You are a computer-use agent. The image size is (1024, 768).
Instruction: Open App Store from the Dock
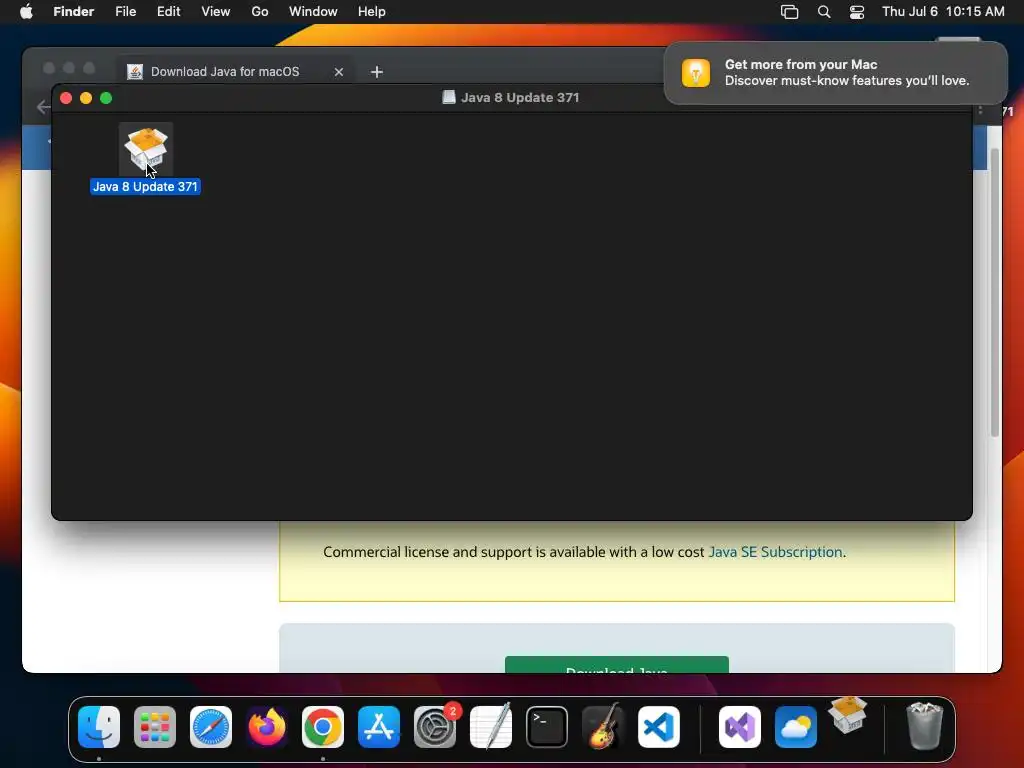point(379,727)
